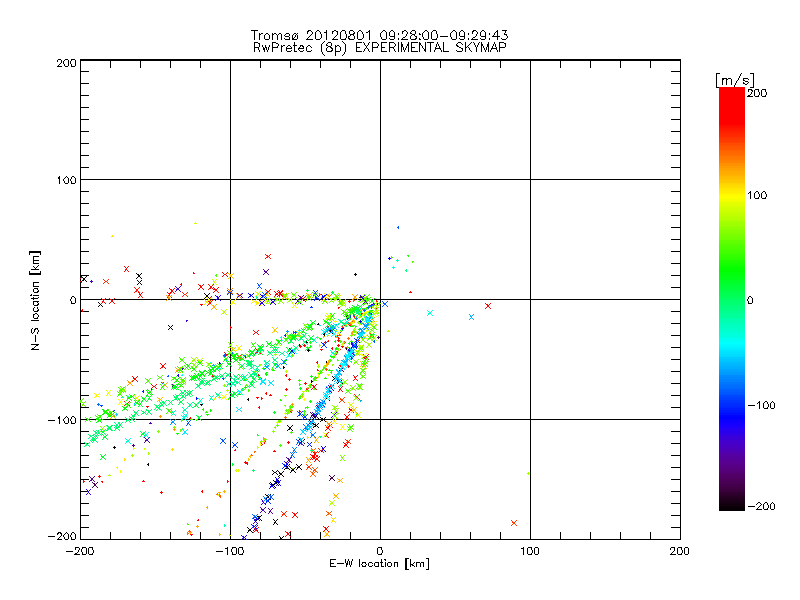Viewport: 800px width, 600px height.
Task: Click the red X marker east of origin near 70 km
Action: tap(488, 306)
